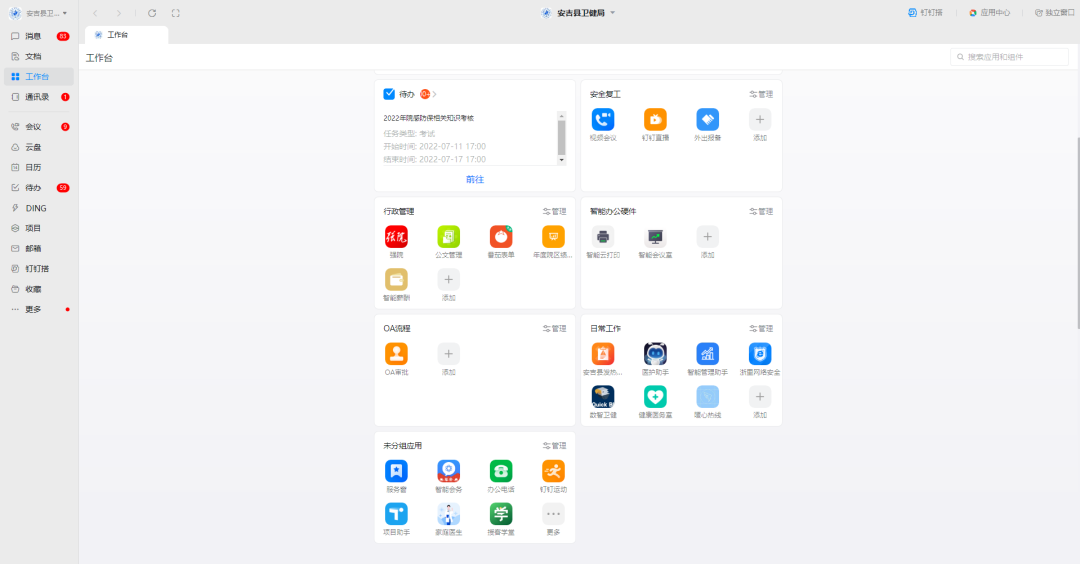Open the 视频会议 app icon
This screenshot has height=564, width=1080.
pyautogui.click(x=602, y=120)
